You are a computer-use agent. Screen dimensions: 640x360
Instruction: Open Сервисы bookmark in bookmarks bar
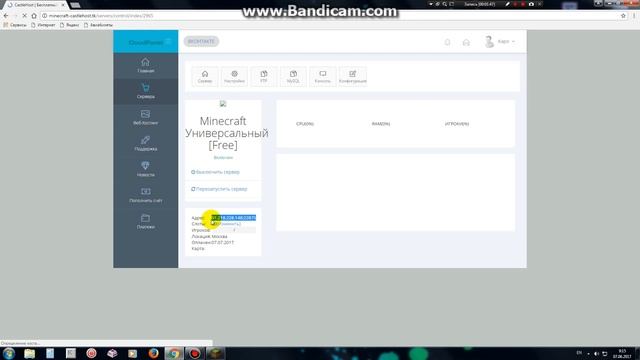pyautogui.click(x=15, y=25)
